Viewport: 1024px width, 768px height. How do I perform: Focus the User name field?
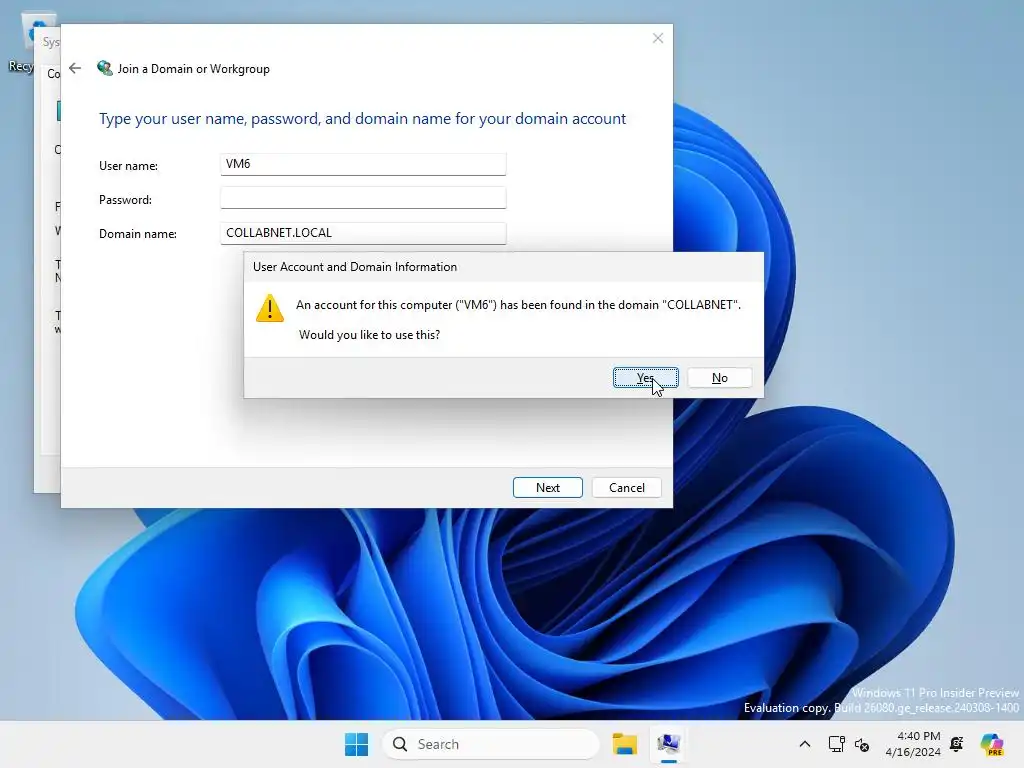click(363, 164)
